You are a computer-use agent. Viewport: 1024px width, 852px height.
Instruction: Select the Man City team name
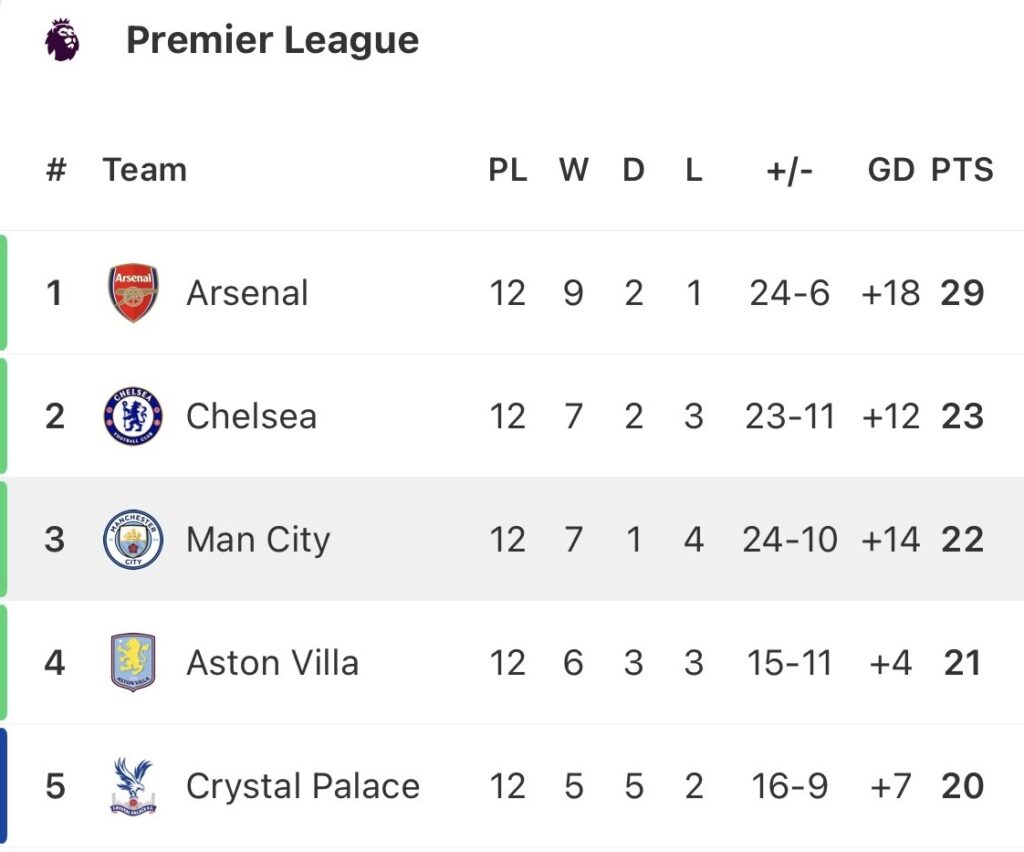tap(258, 540)
